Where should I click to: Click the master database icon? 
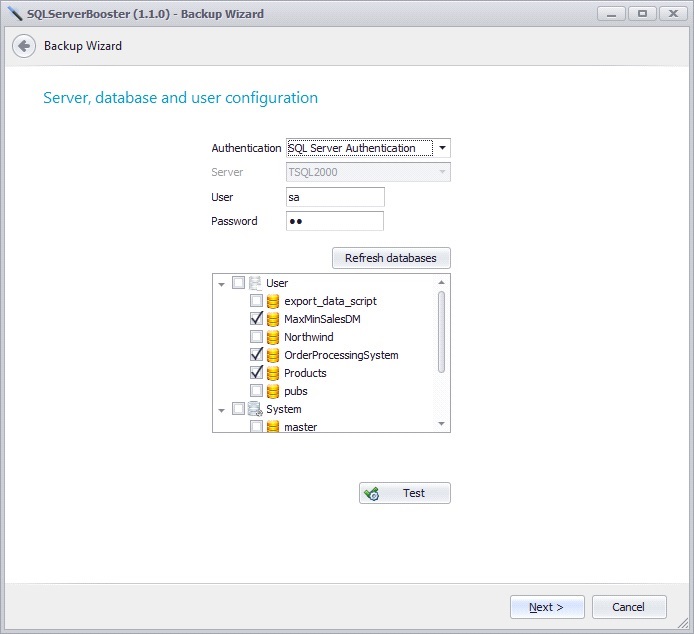coord(273,426)
